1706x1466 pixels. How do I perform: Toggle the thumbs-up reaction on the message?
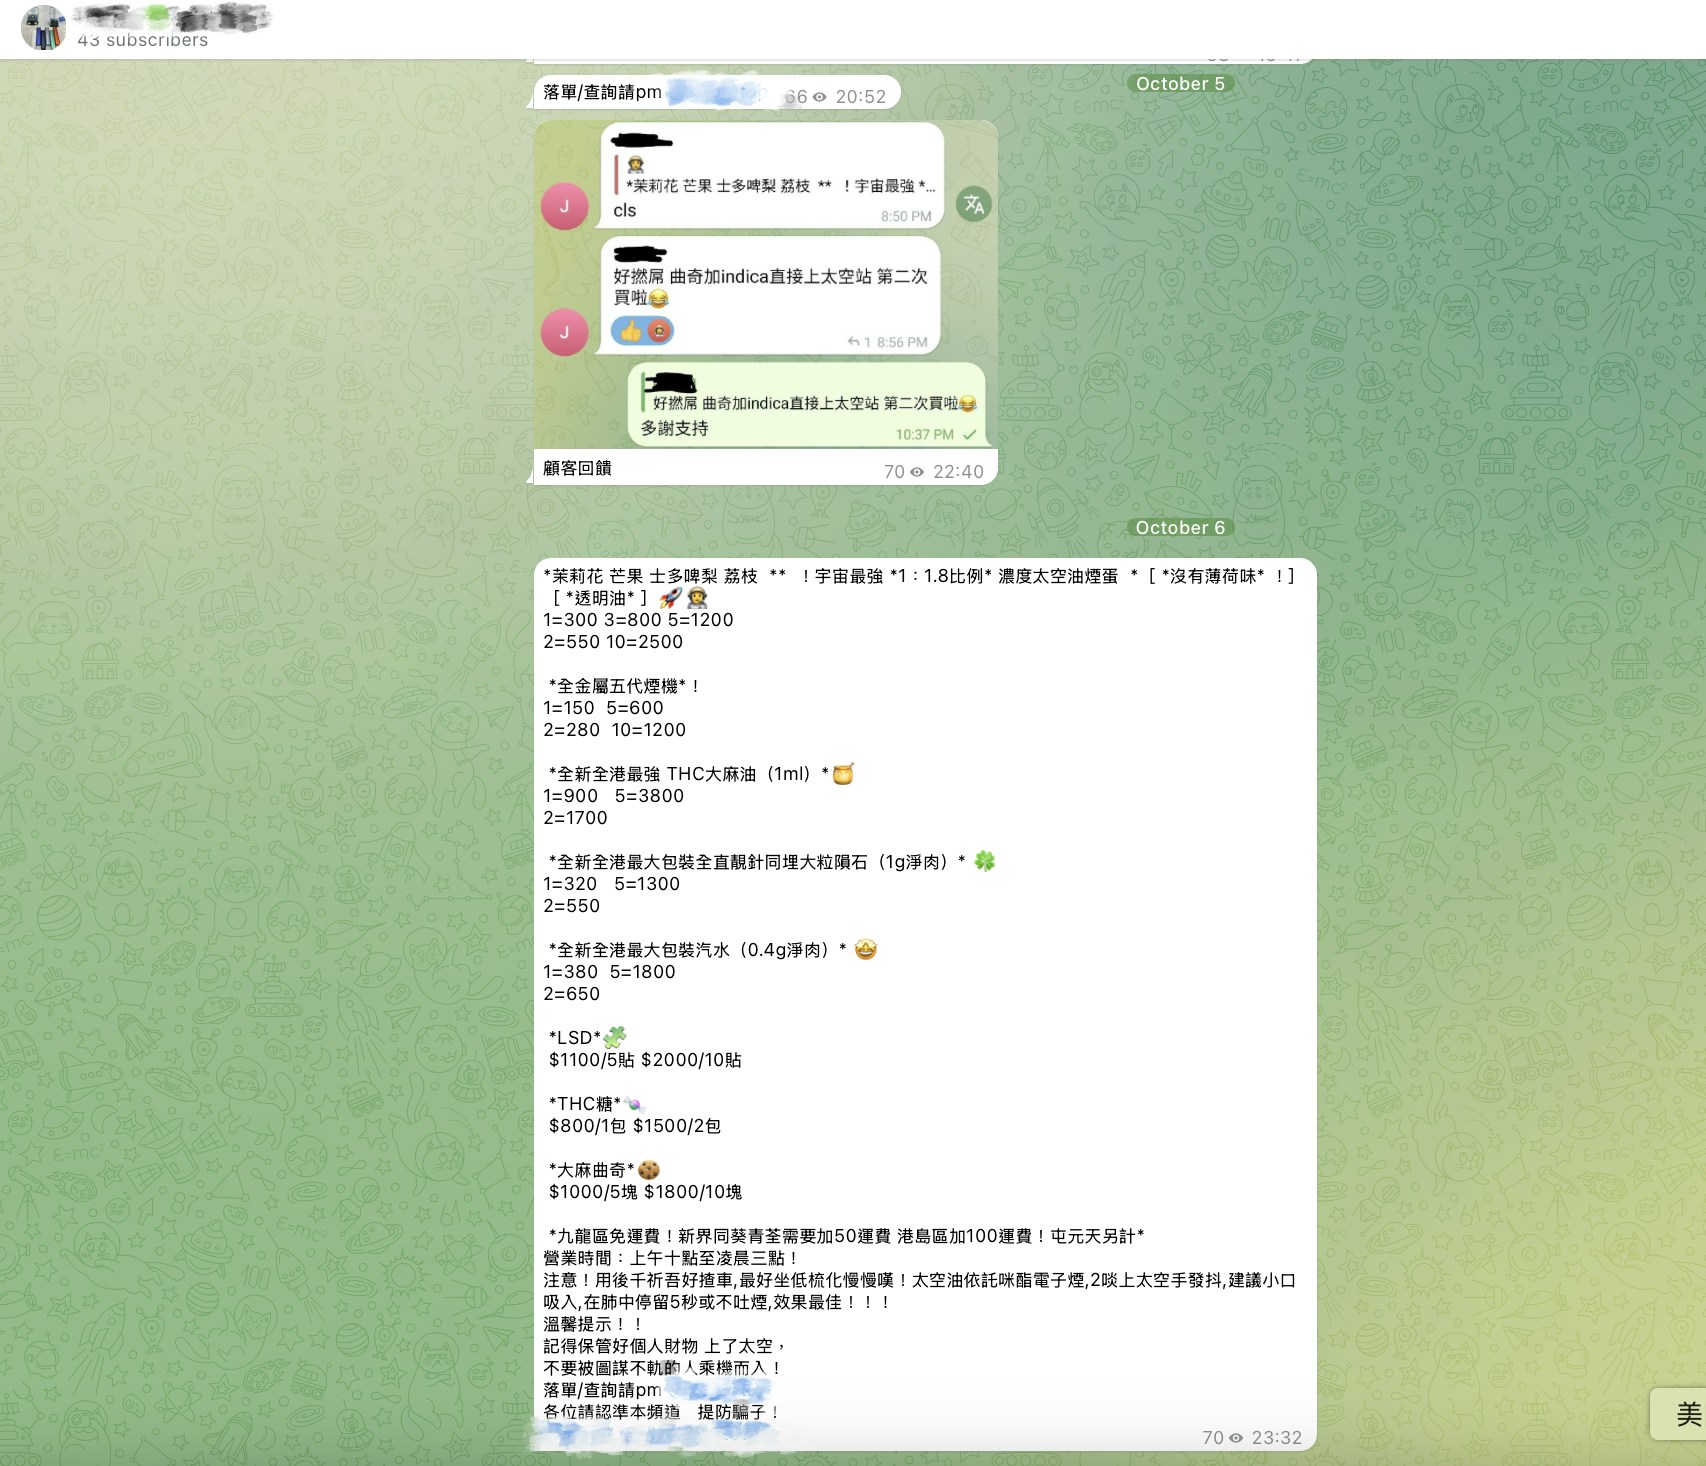click(631, 331)
